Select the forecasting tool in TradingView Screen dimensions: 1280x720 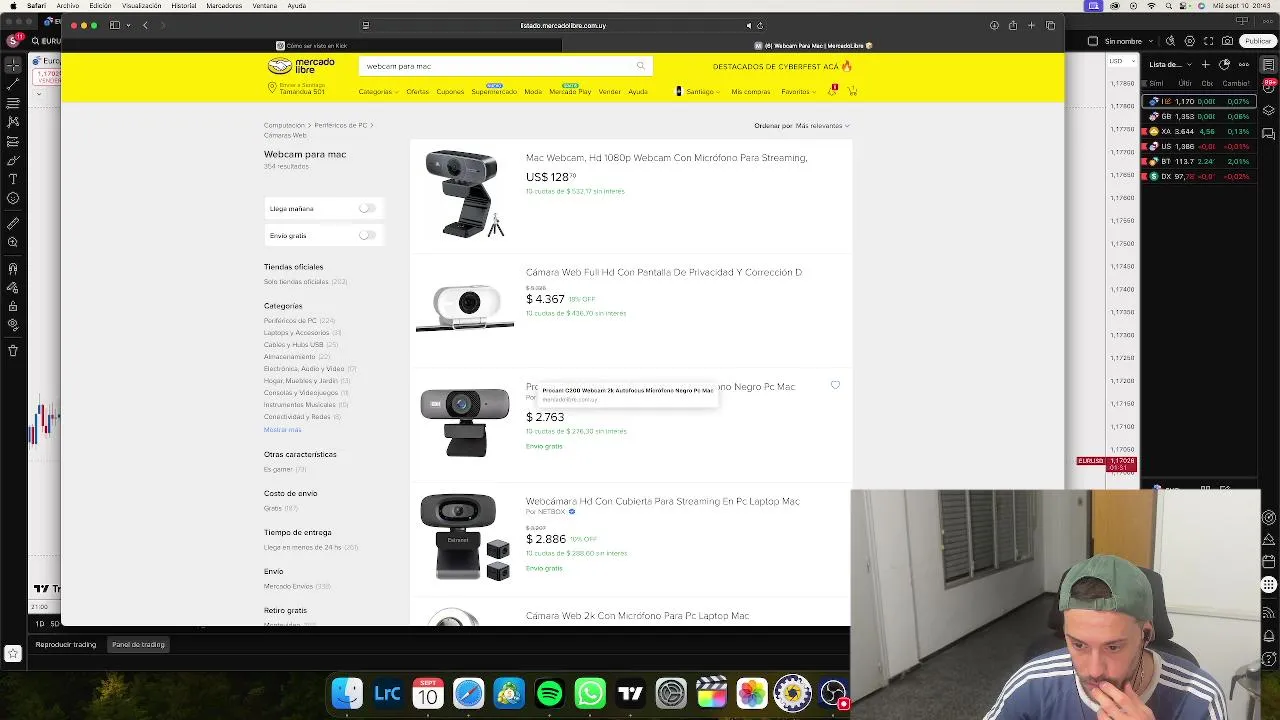pyautogui.click(x=13, y=141)
